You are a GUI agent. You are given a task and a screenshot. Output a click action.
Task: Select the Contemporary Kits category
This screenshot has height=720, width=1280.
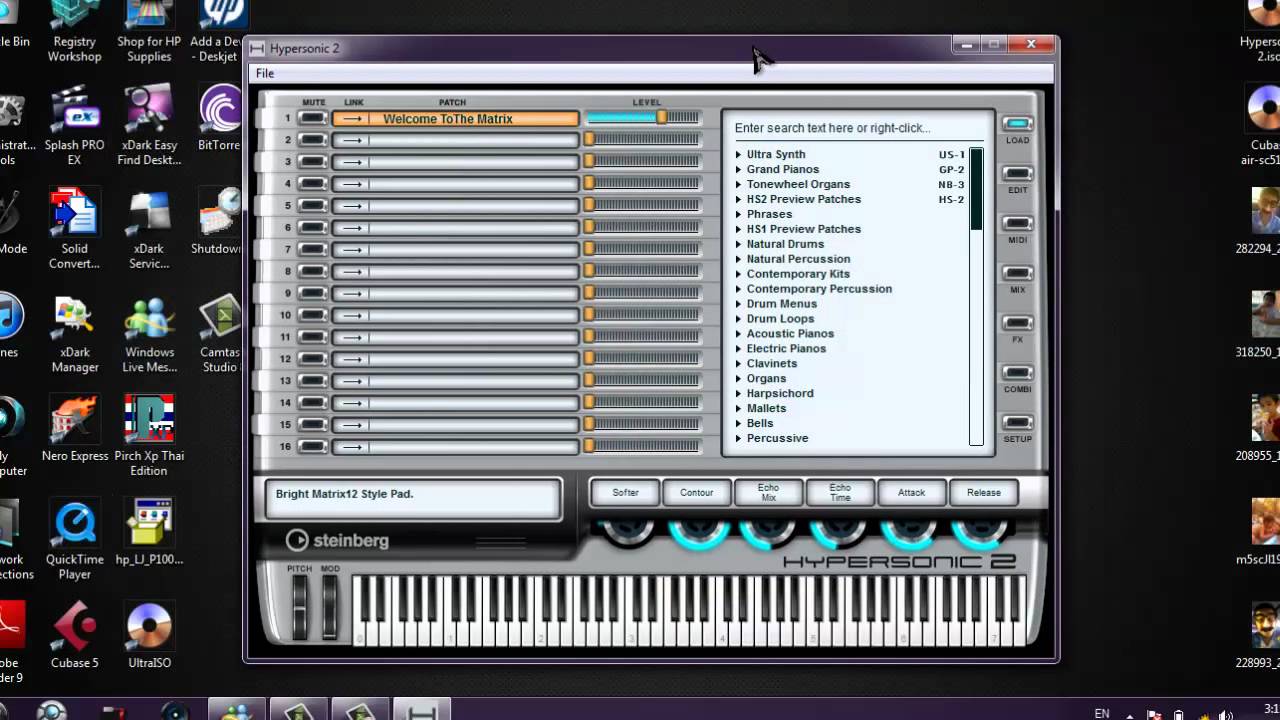tap(798, 274)
